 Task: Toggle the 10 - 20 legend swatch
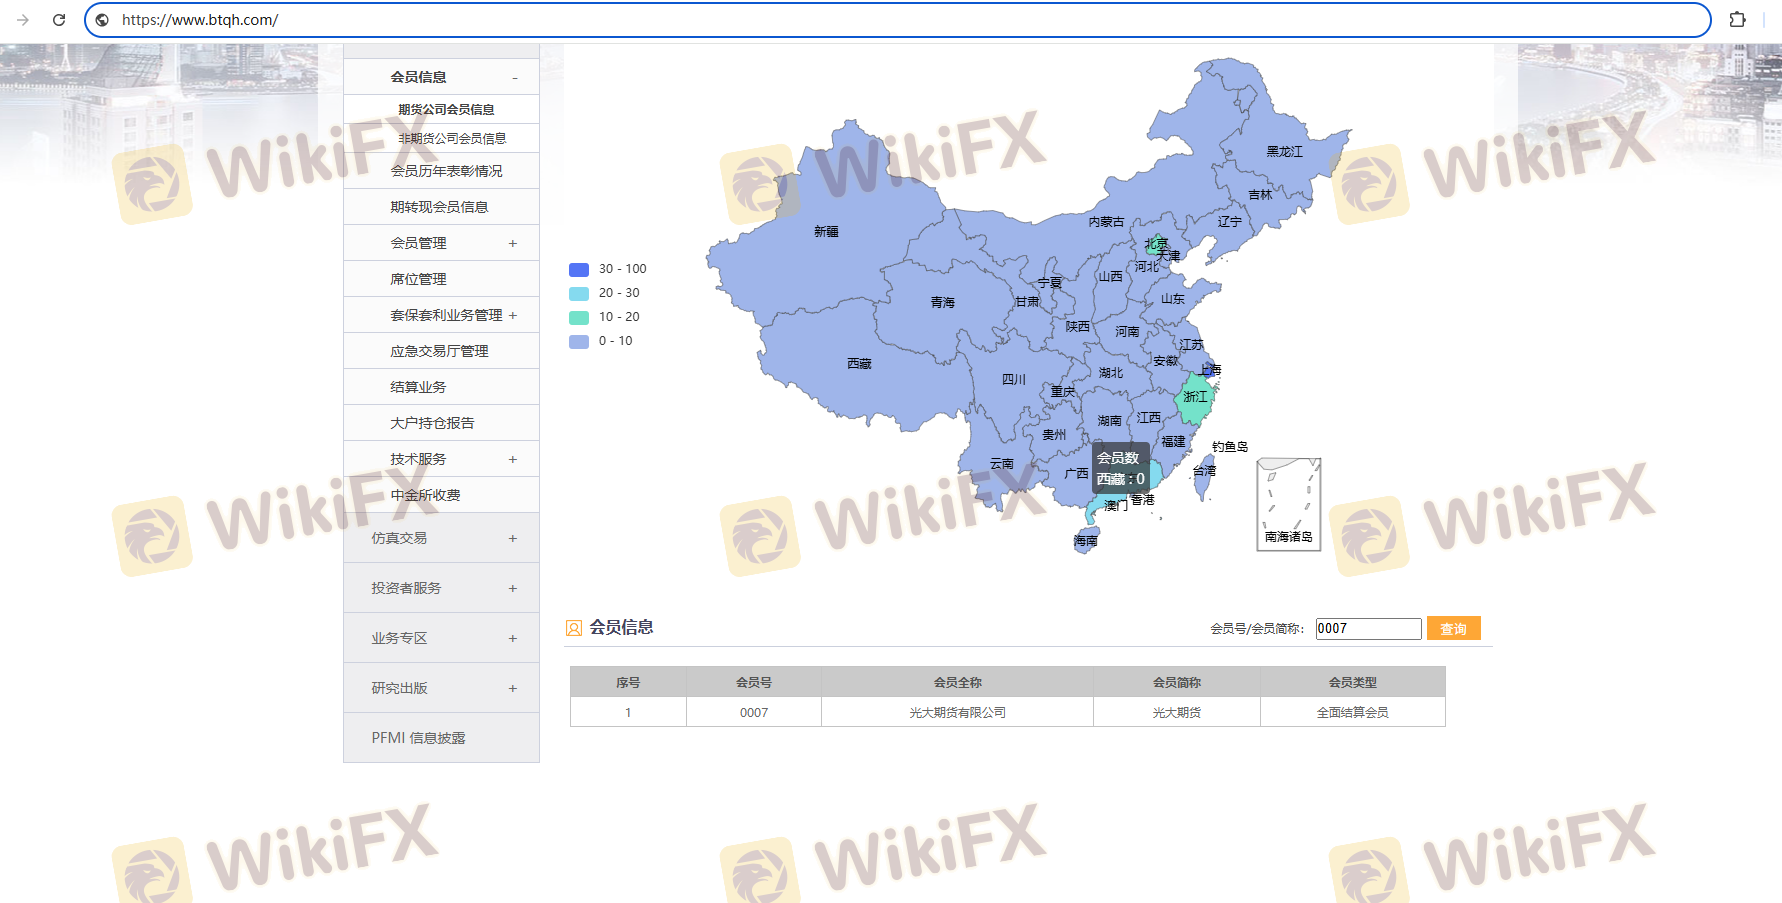[579, 317]
